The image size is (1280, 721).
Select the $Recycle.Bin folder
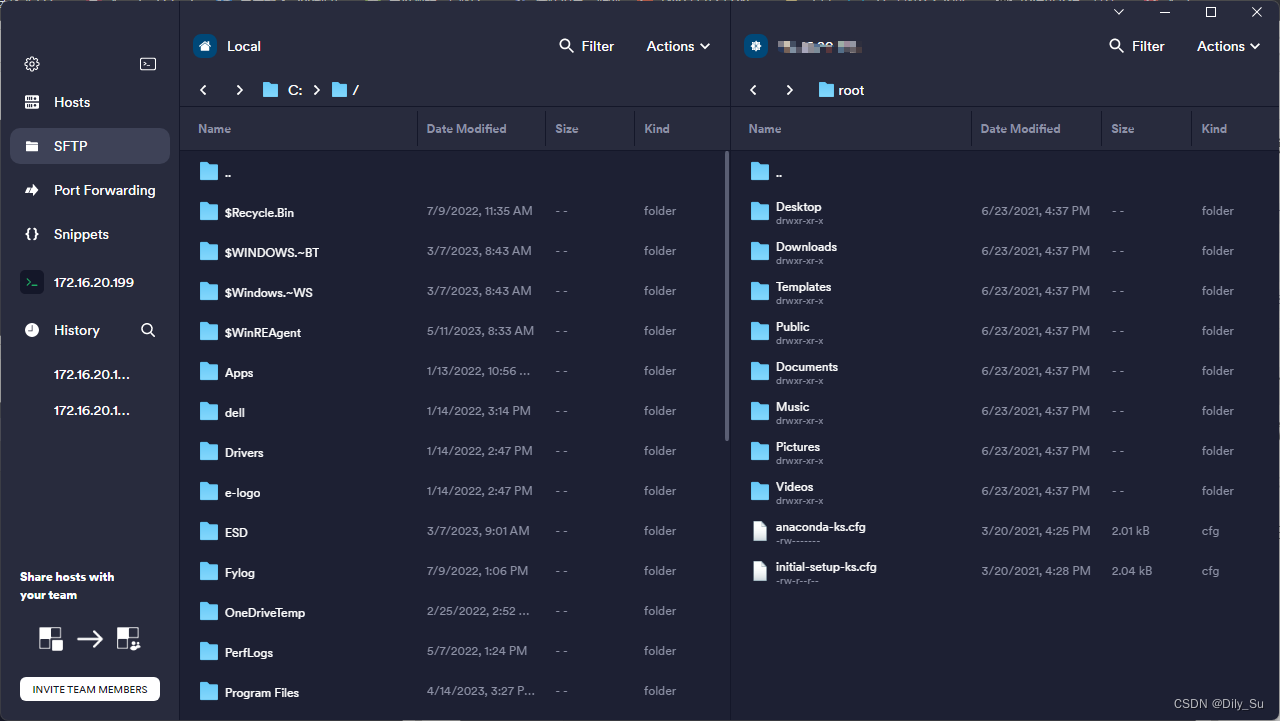tap(455, 211)
